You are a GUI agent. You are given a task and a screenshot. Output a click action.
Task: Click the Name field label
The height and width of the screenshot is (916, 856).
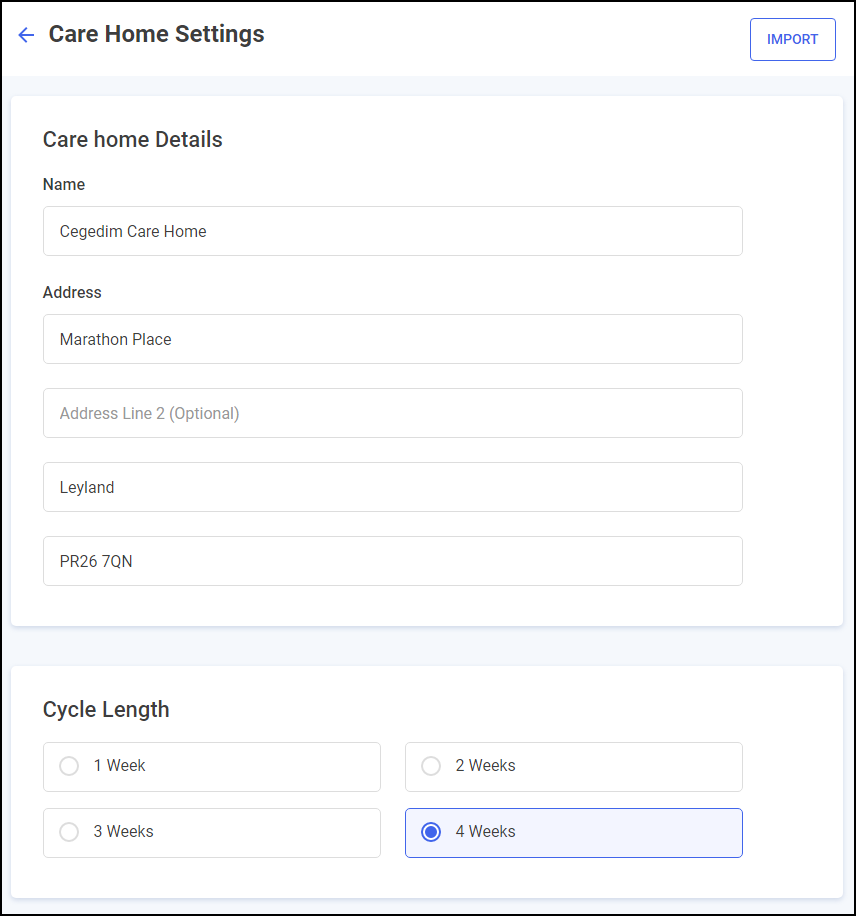pyautogui.click(x=64, y=185)
